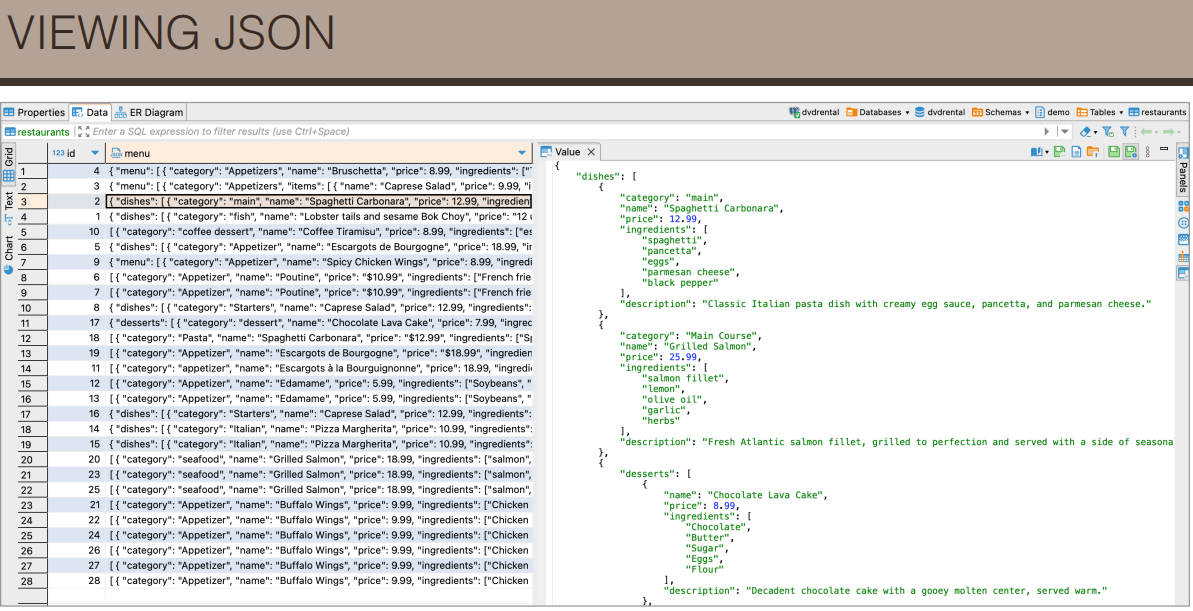The width and height of the screenshot is (1193, 611).
Task: Click the "Grilled Salmon" name line in JSON viewer
Action: click(689, 346)
